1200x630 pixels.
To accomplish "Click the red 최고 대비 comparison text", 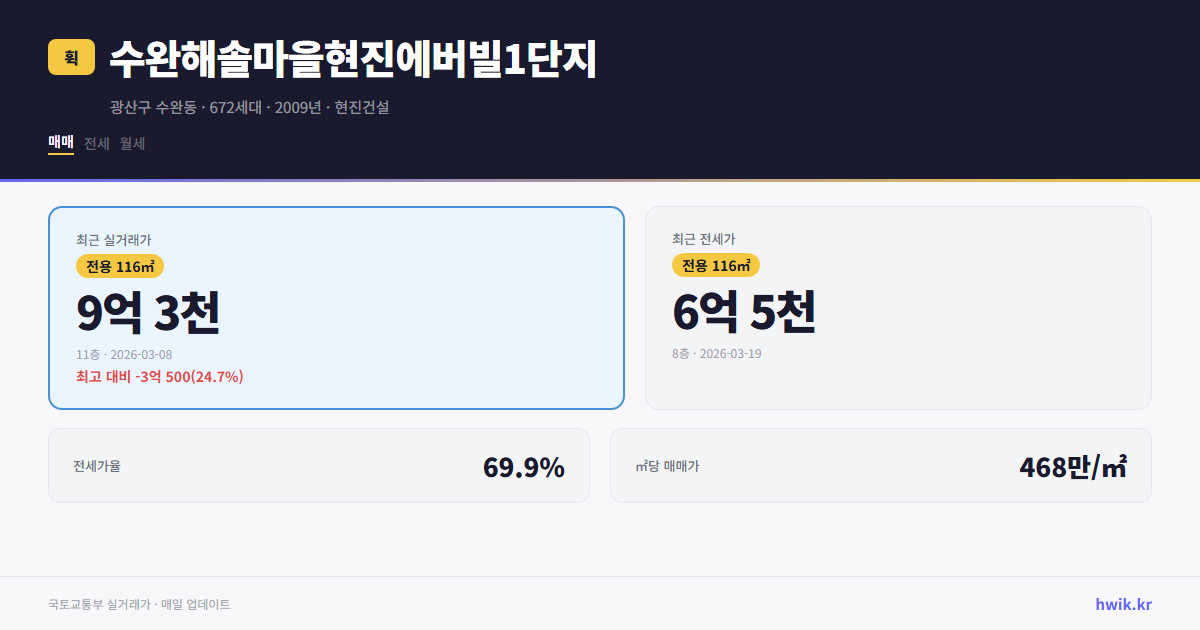I will 160,378.
